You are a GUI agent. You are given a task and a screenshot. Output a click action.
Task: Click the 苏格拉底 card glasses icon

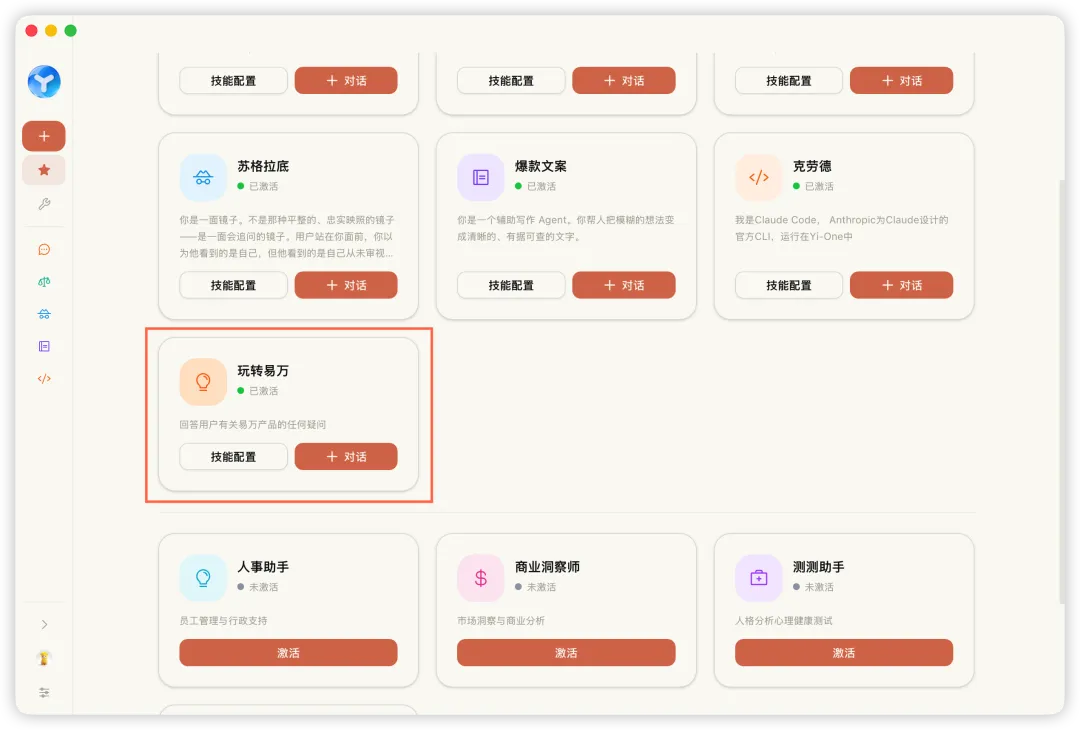(203, 178)
